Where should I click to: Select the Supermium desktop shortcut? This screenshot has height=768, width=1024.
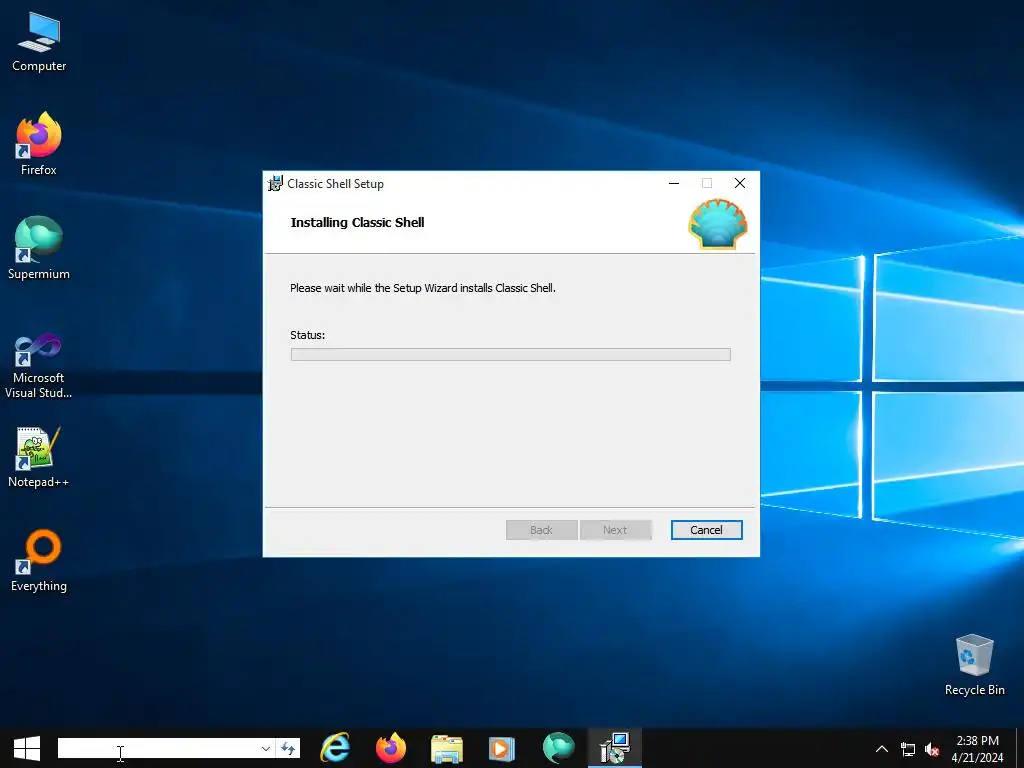click(x=39, y=248)
